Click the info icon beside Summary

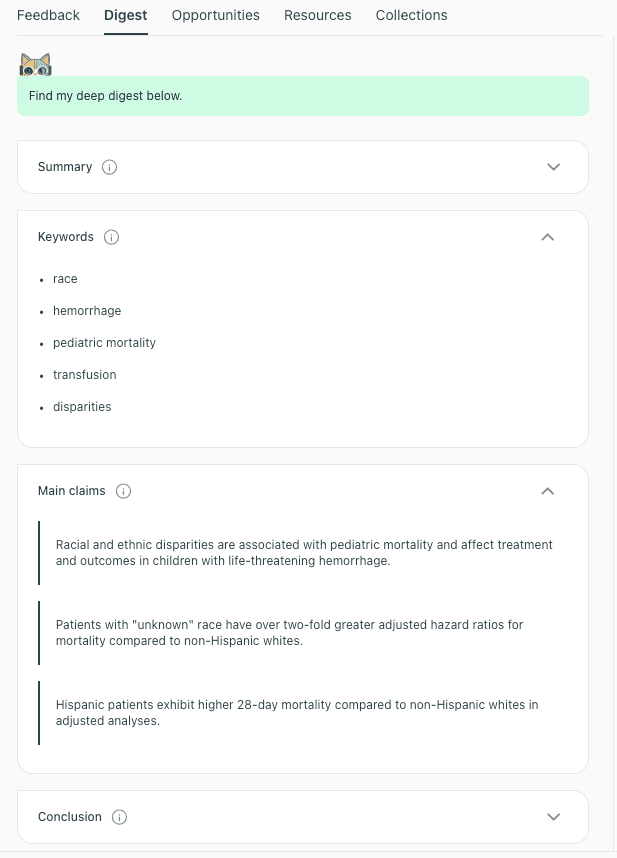pyautogui.click(x=110, y=167)
